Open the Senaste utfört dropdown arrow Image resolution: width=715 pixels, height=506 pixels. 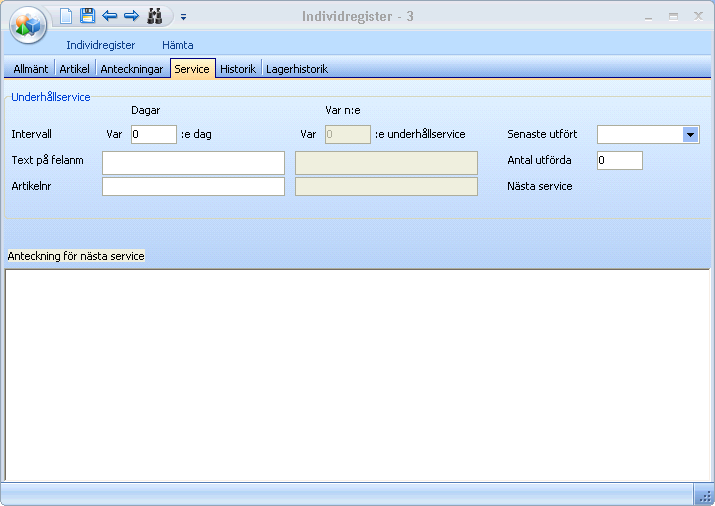[x=690, y=134]
